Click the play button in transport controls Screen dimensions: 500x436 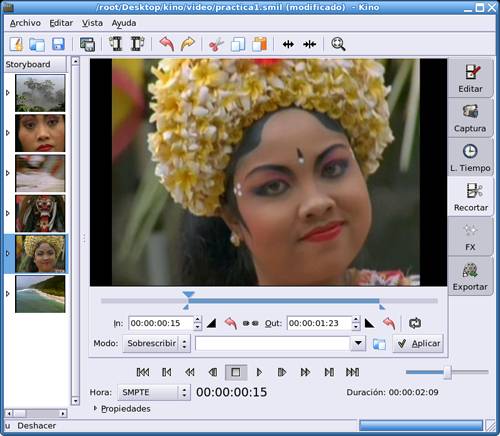259,372
